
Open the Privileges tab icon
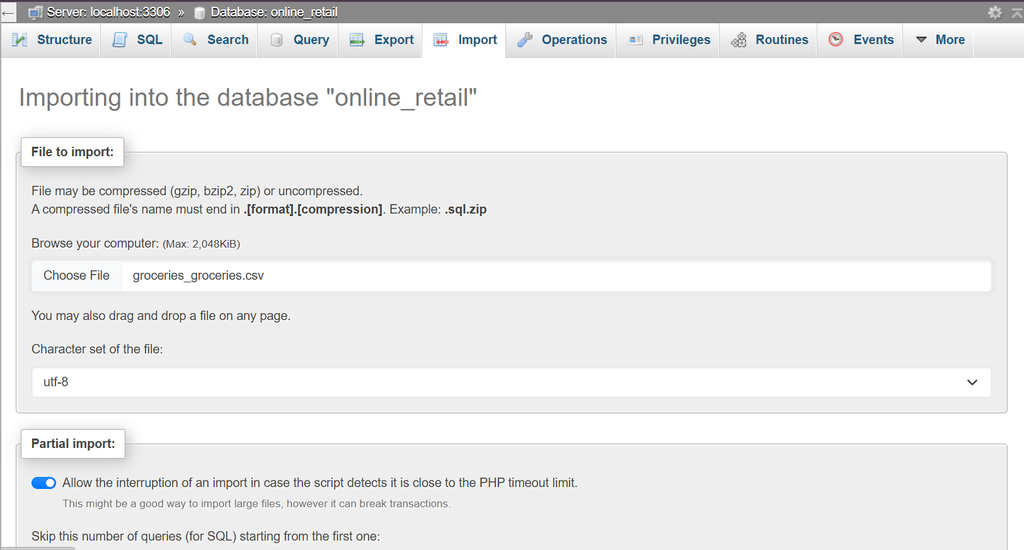[635, 40]
